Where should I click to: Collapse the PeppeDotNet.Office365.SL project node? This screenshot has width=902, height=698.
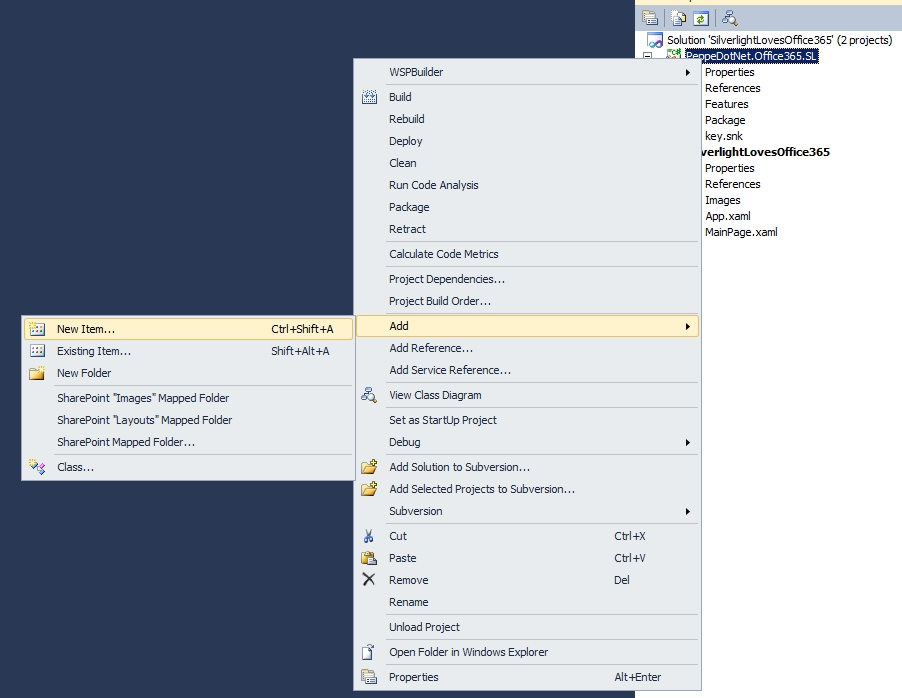(648, 56)
